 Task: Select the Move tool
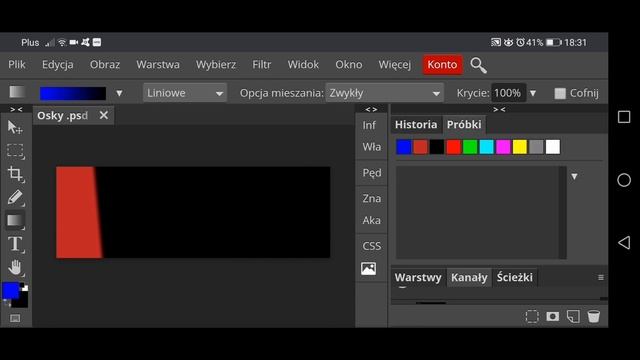[15, 127]
